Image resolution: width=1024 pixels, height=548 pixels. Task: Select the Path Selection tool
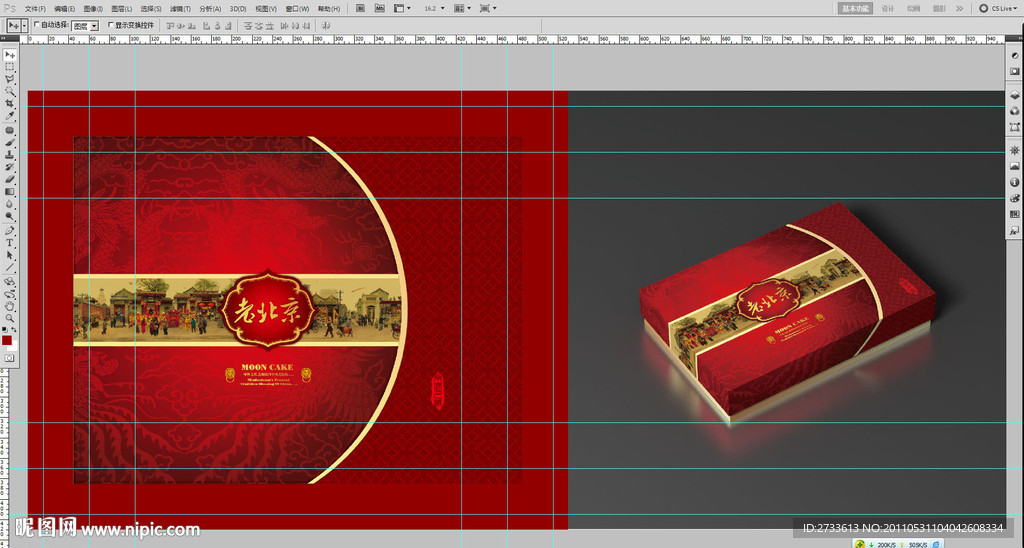[x=9, y=255]
